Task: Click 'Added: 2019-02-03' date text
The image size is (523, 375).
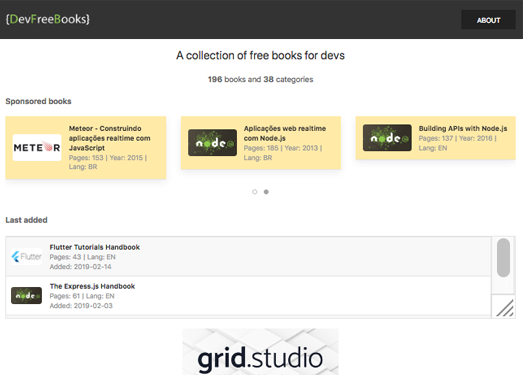Action: click(81, 306)
